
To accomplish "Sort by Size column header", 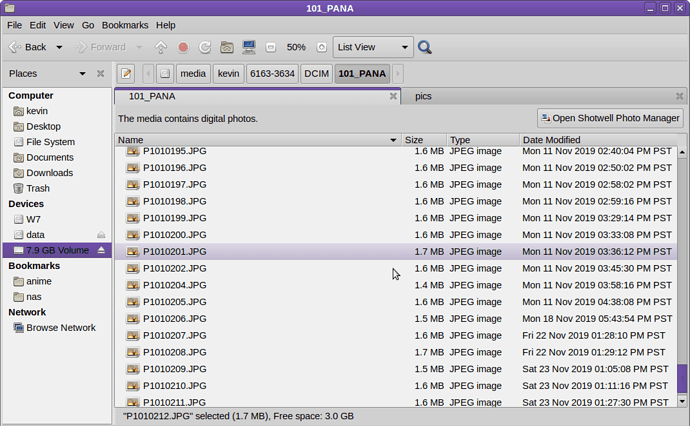I will pyautogui.click(x=424, y=140).
